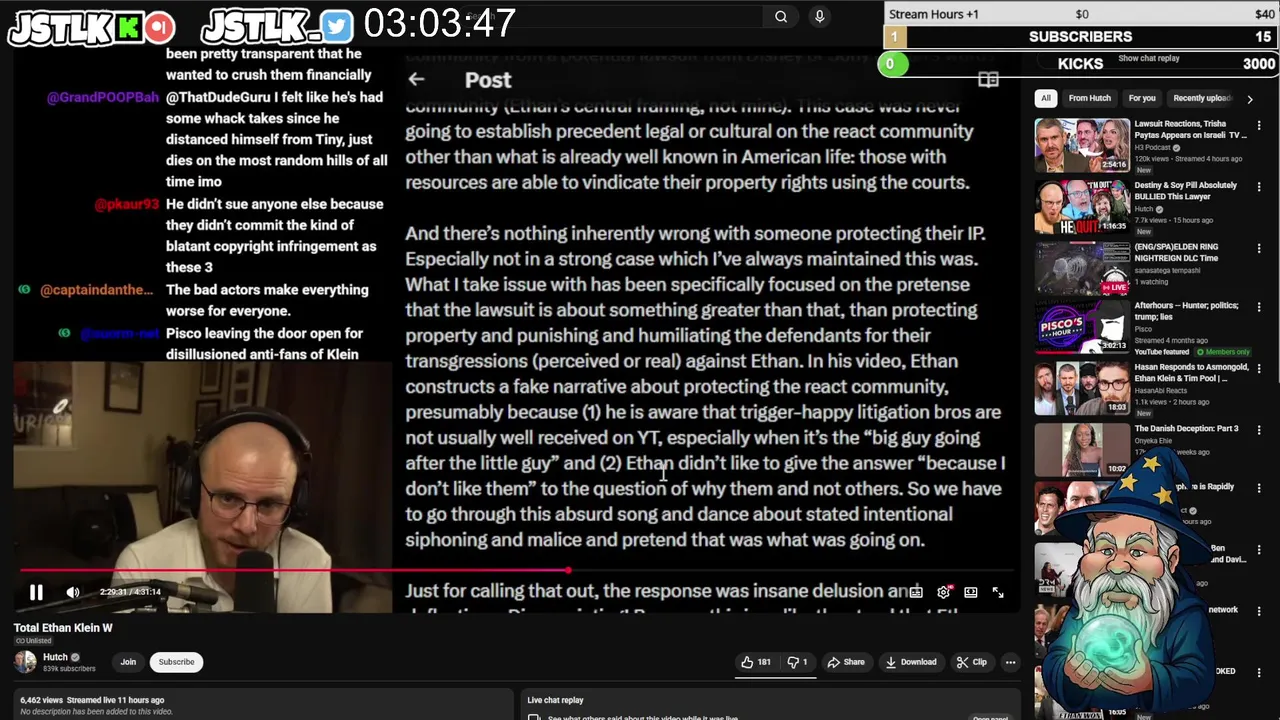
Task: Click the Show chat replay label
Action: 1149,58
